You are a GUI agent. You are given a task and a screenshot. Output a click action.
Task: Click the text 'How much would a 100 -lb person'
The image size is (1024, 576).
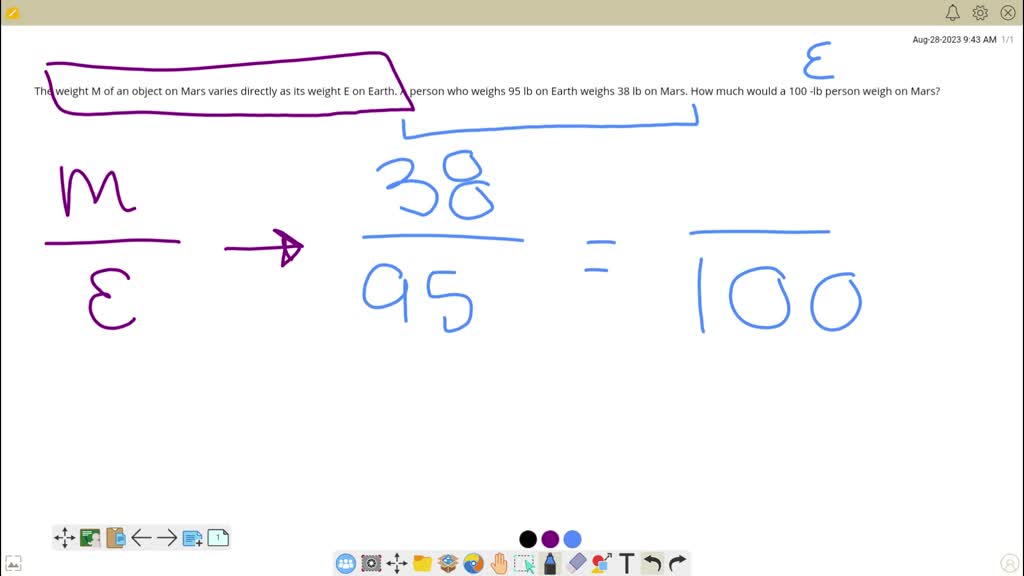tap(775, 91)
